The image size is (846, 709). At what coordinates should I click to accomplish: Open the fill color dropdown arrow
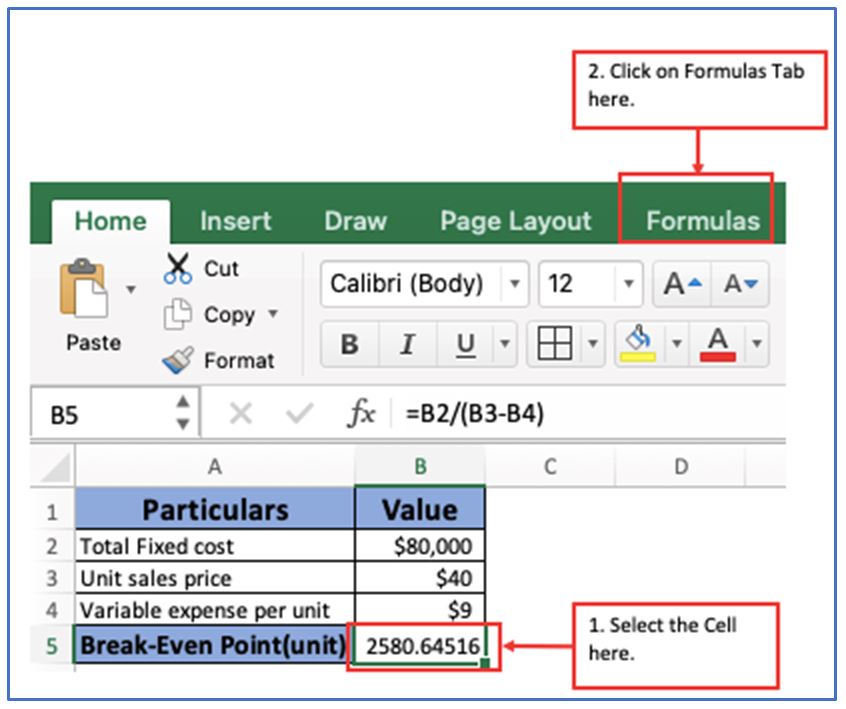677,343
